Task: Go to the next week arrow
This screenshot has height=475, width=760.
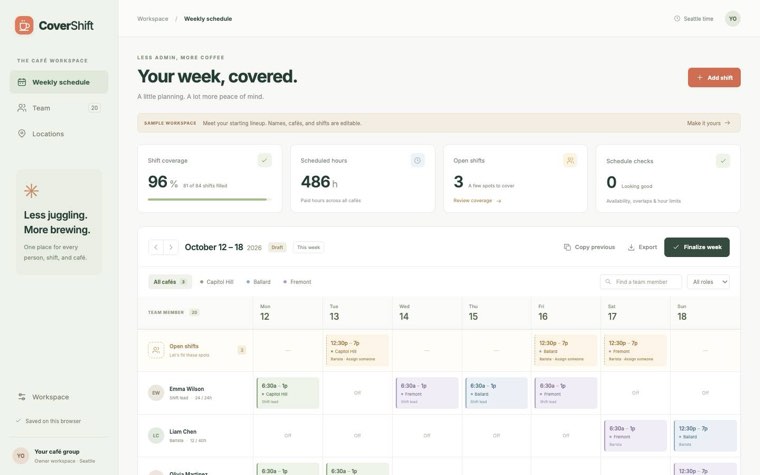Action: click(x=171, y=247)
